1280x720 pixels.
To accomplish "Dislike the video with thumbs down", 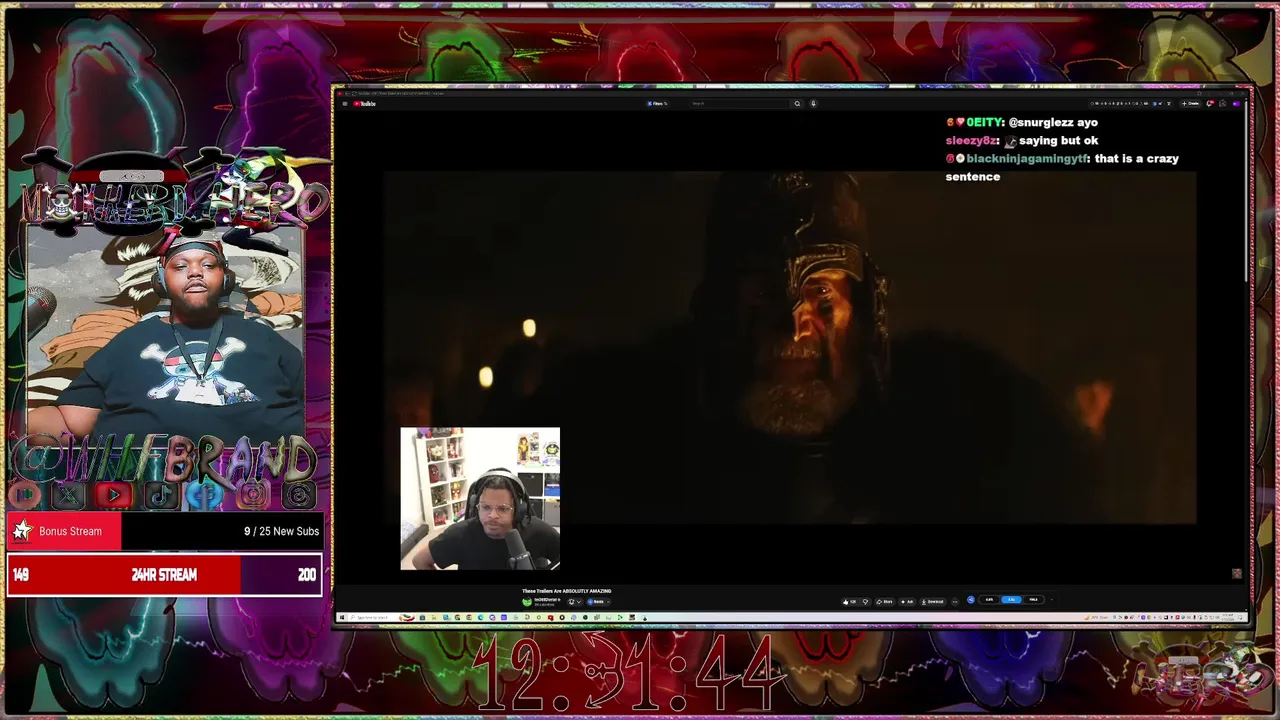I will point(866,601).
